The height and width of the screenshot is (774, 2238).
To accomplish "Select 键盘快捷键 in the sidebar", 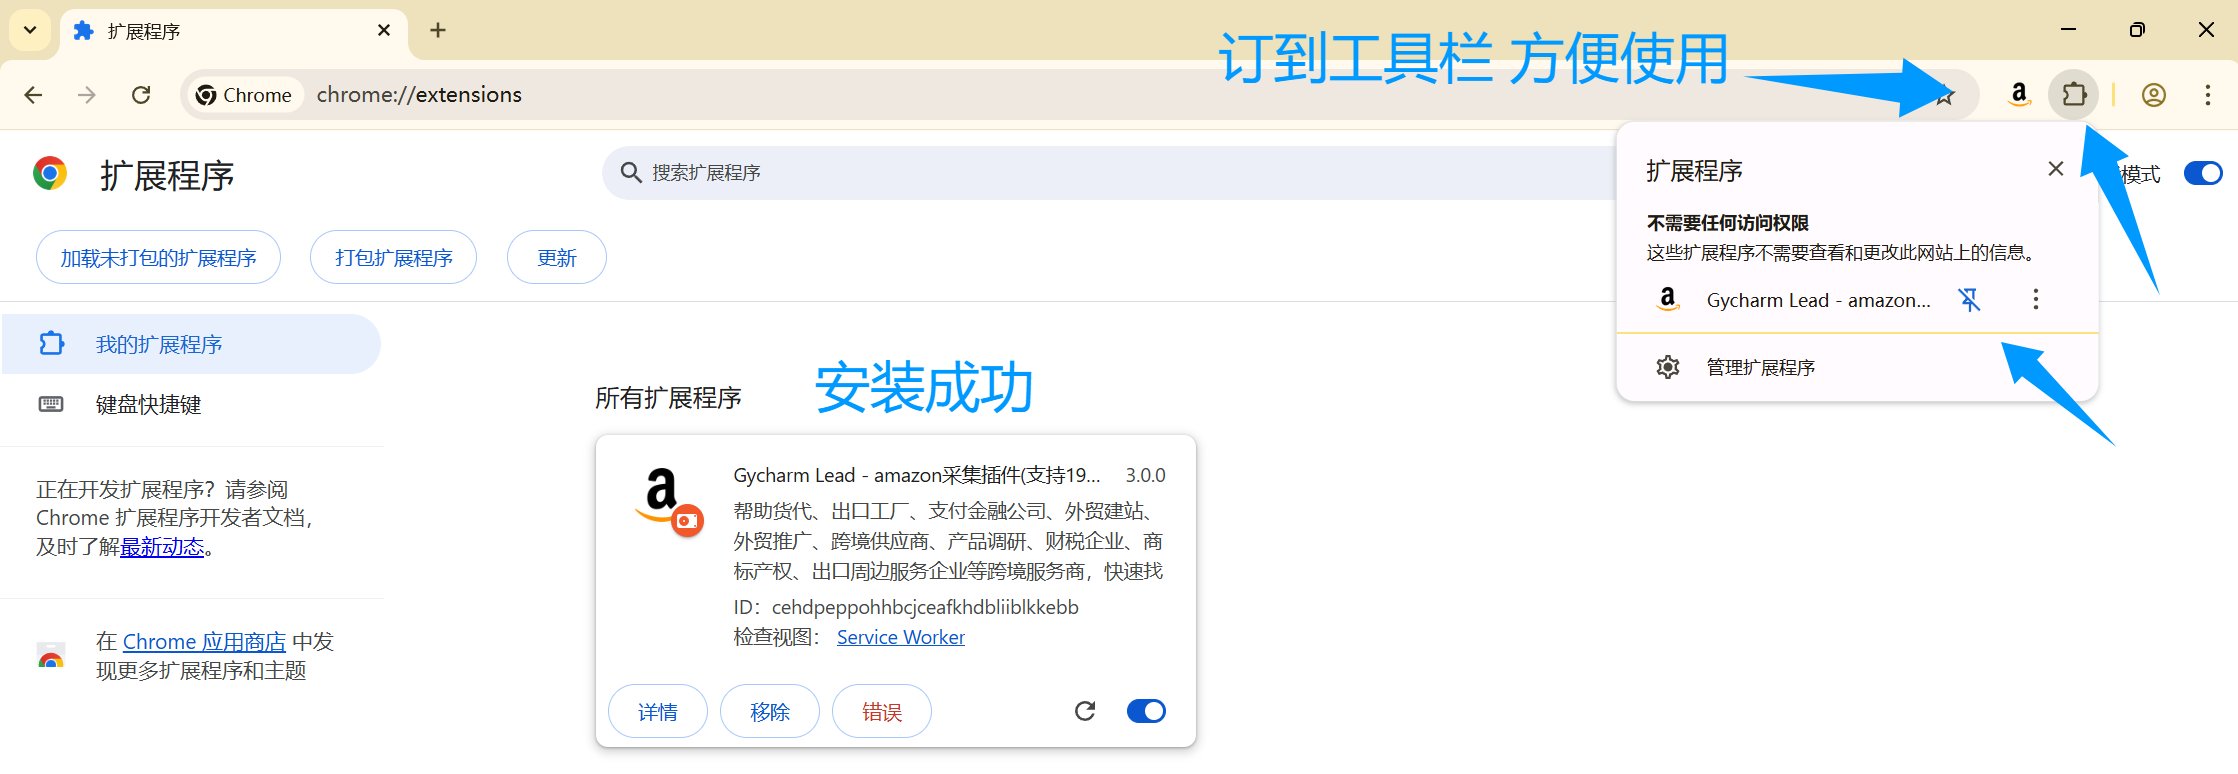I will click(190, 404).
